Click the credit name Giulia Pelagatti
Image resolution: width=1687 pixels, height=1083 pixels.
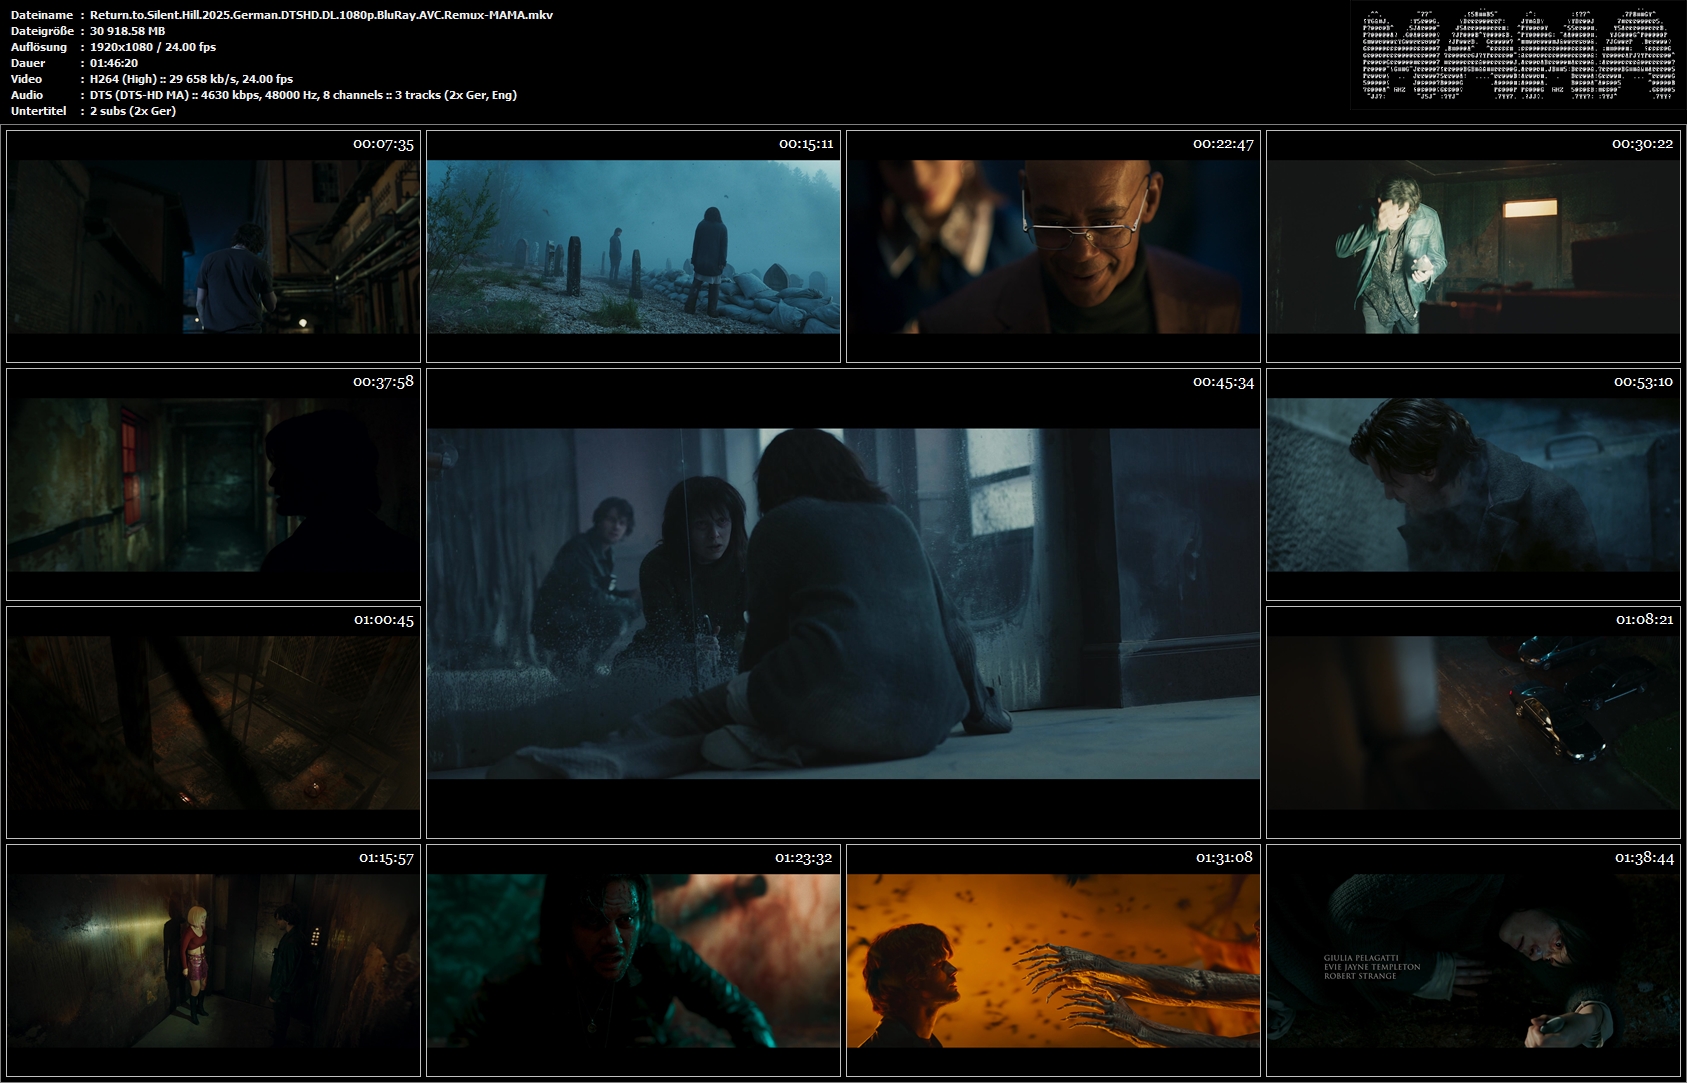tap(1361, 958)
